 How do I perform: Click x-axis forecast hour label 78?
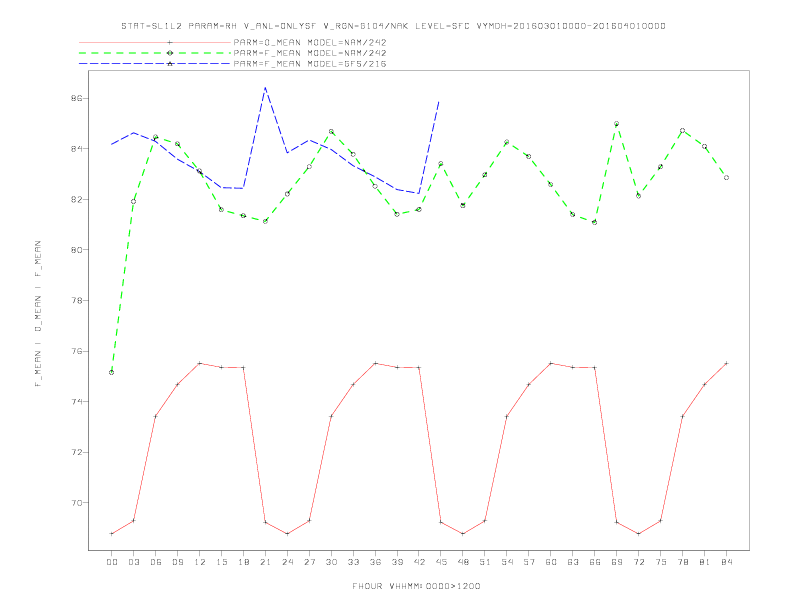[682, 562]
